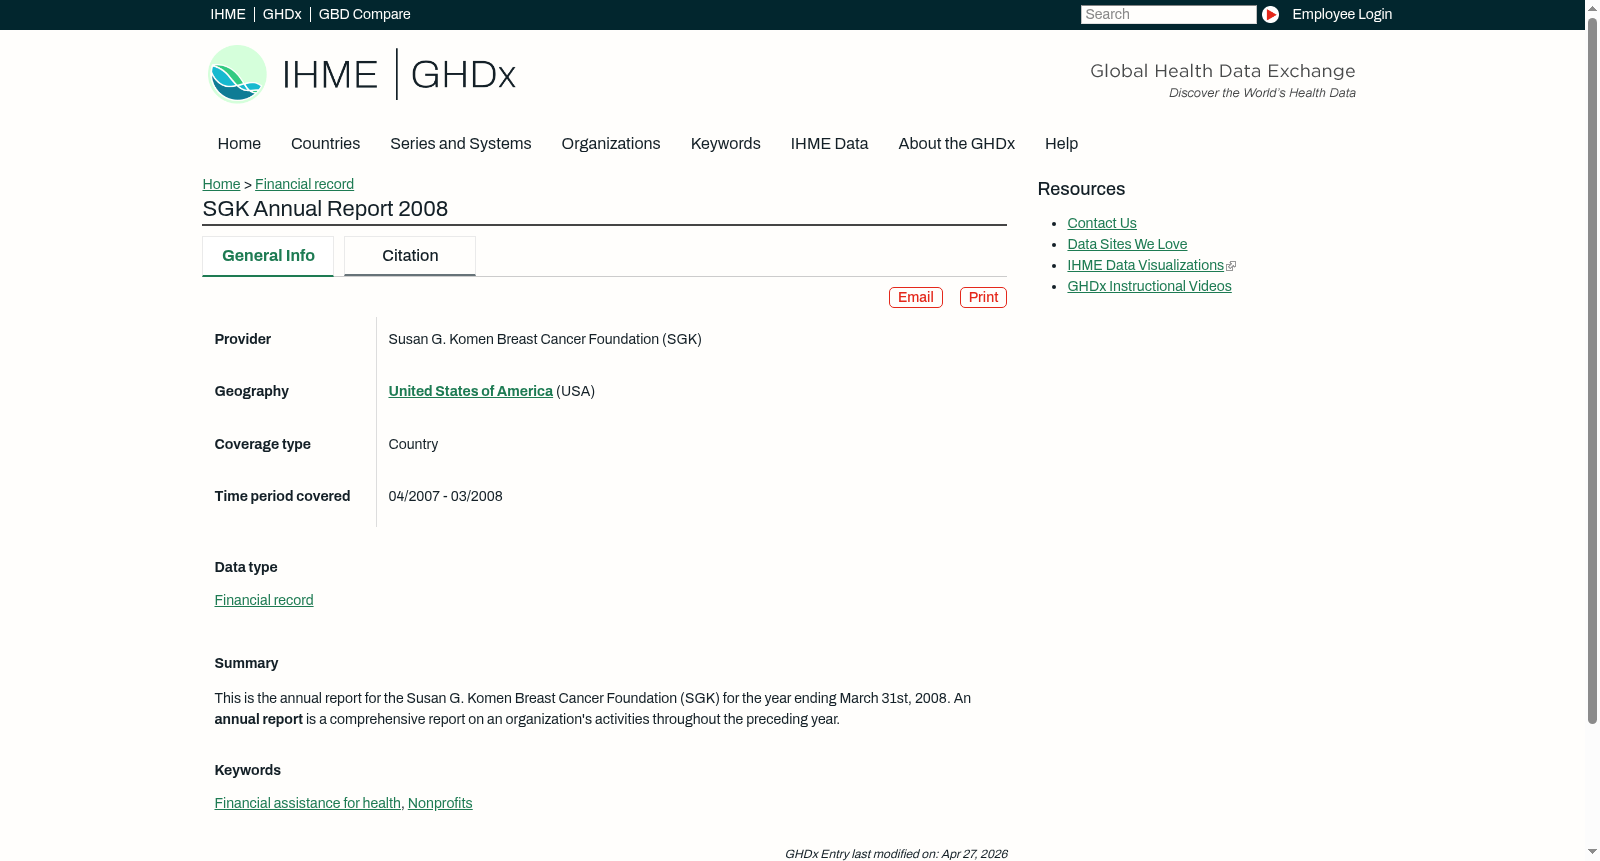Open the Nonprofits keyword link
Screen dimensions: 1600x861
tap(440, 803)
